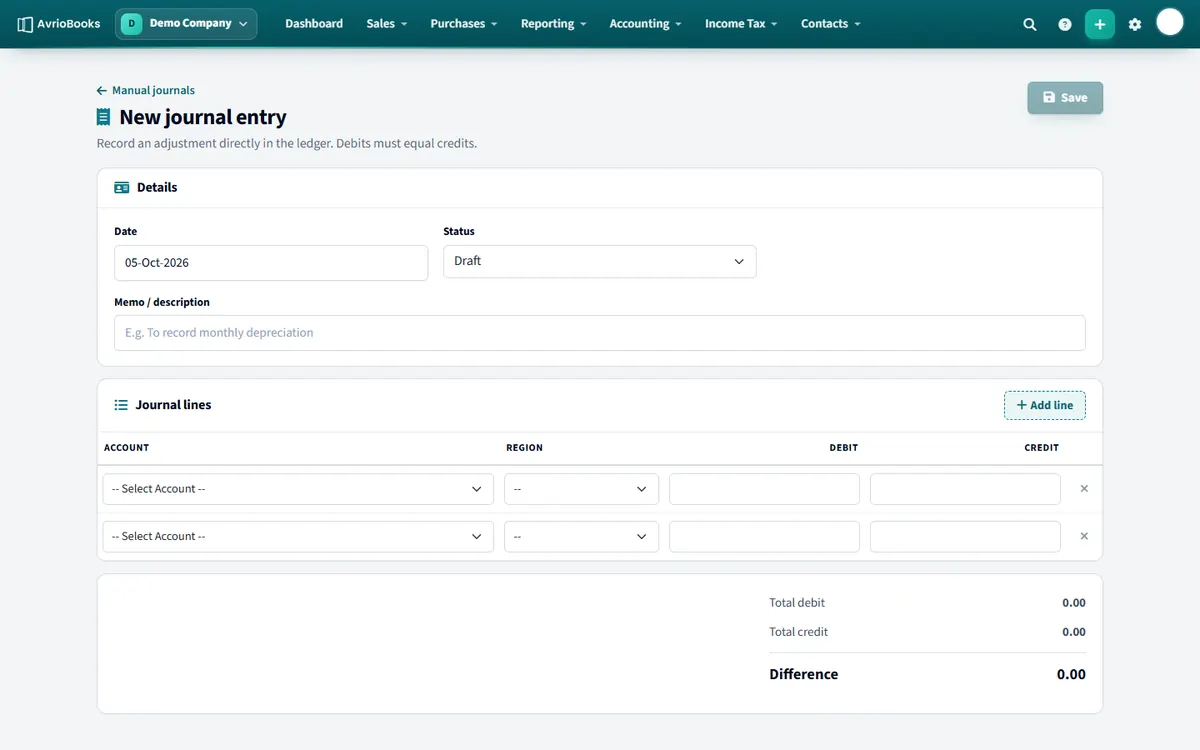The width and height of the screenshot is (1200, 750).
Task: Click the "Journal lines" section title
Action: tap(174, 405)
